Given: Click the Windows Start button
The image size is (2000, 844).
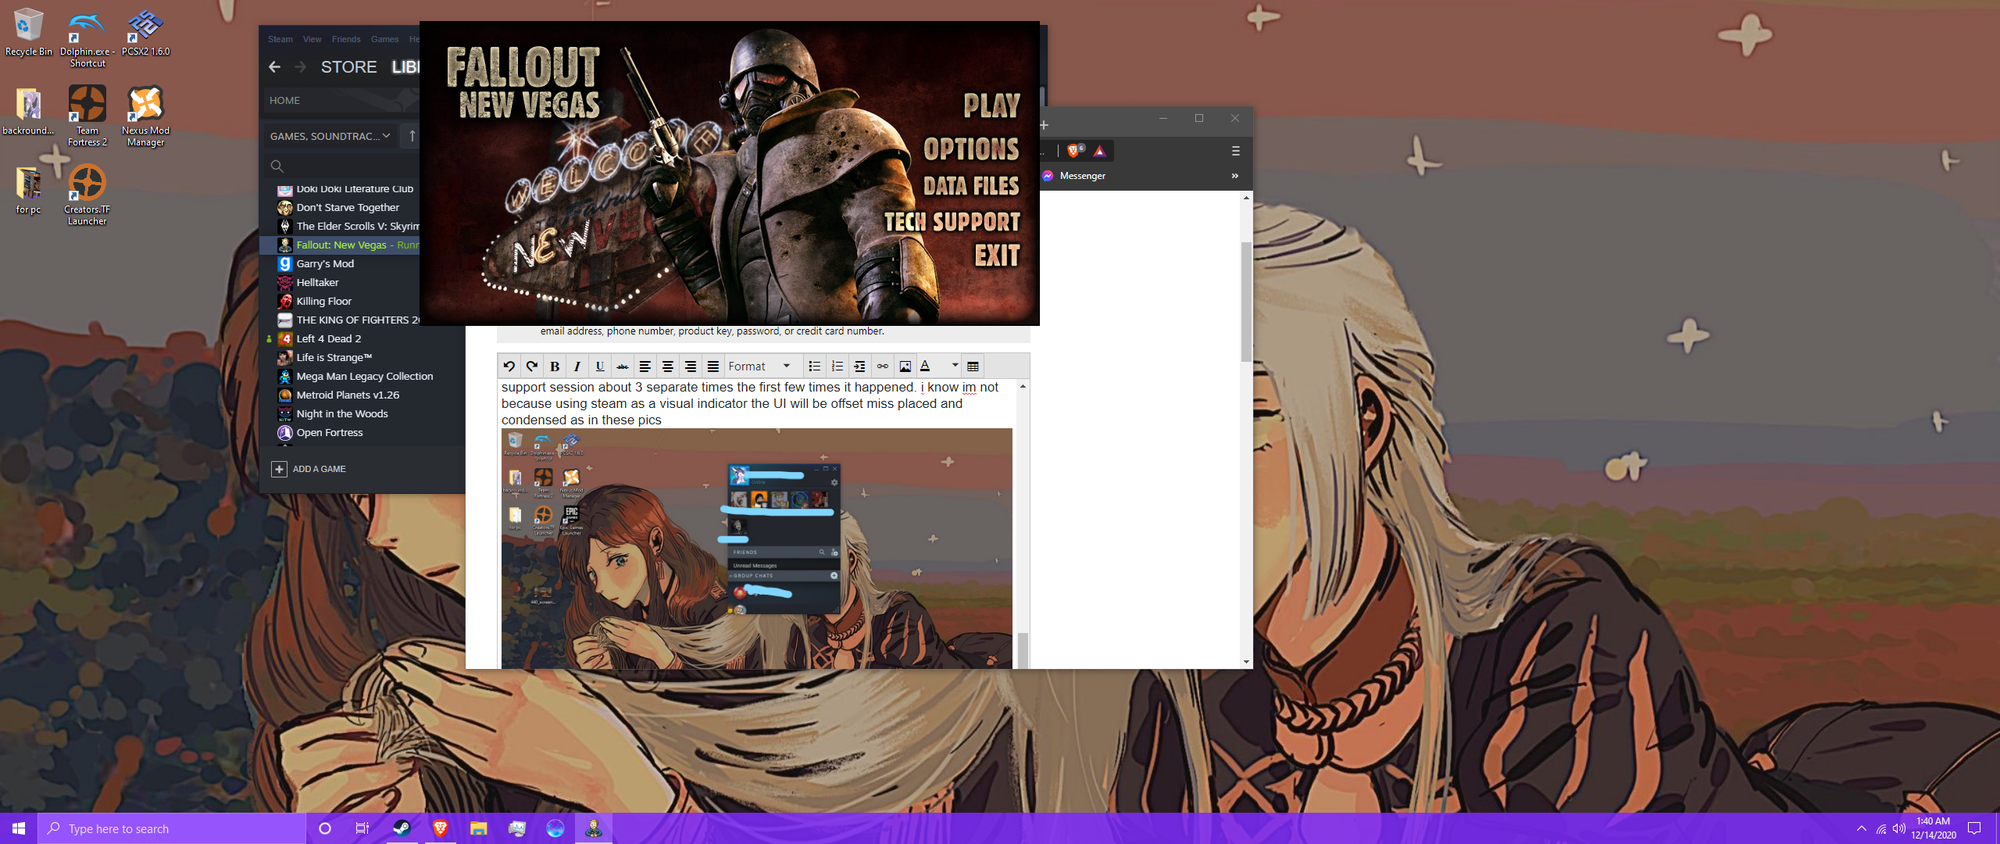Looking at the screenshot, I should [18, 828].
